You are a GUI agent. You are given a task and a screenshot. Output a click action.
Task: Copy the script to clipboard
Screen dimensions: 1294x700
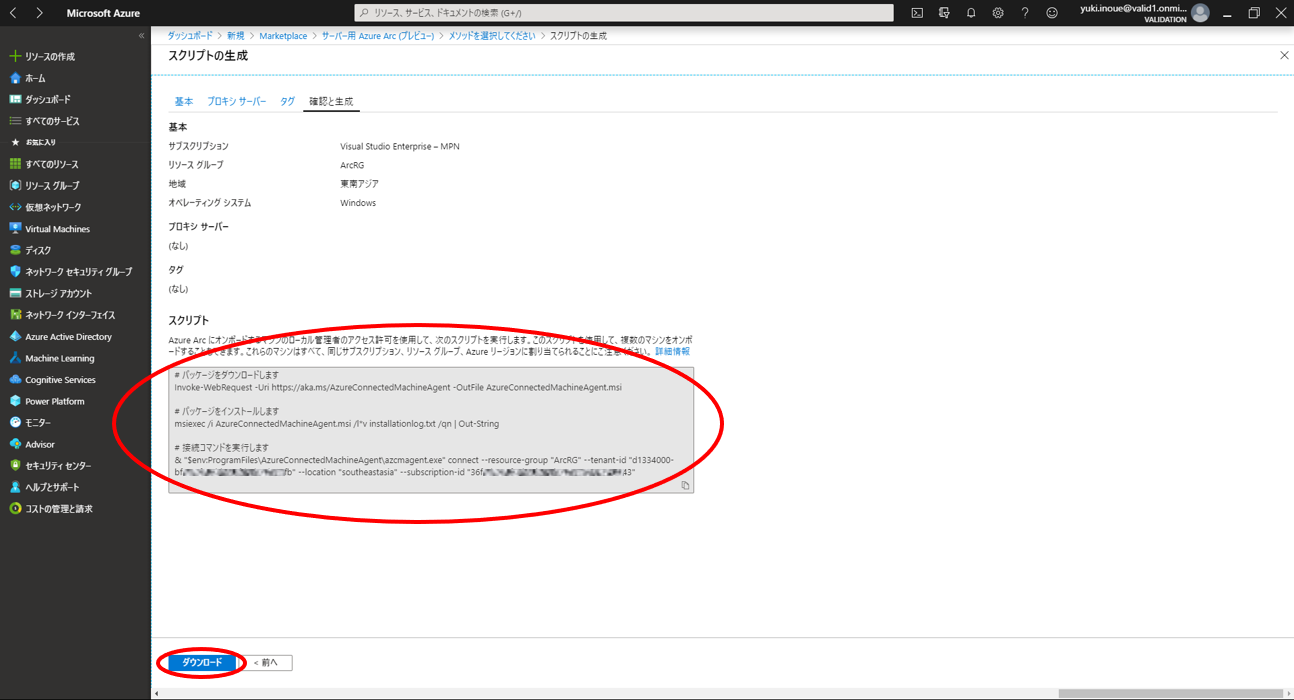pos(685,485)
